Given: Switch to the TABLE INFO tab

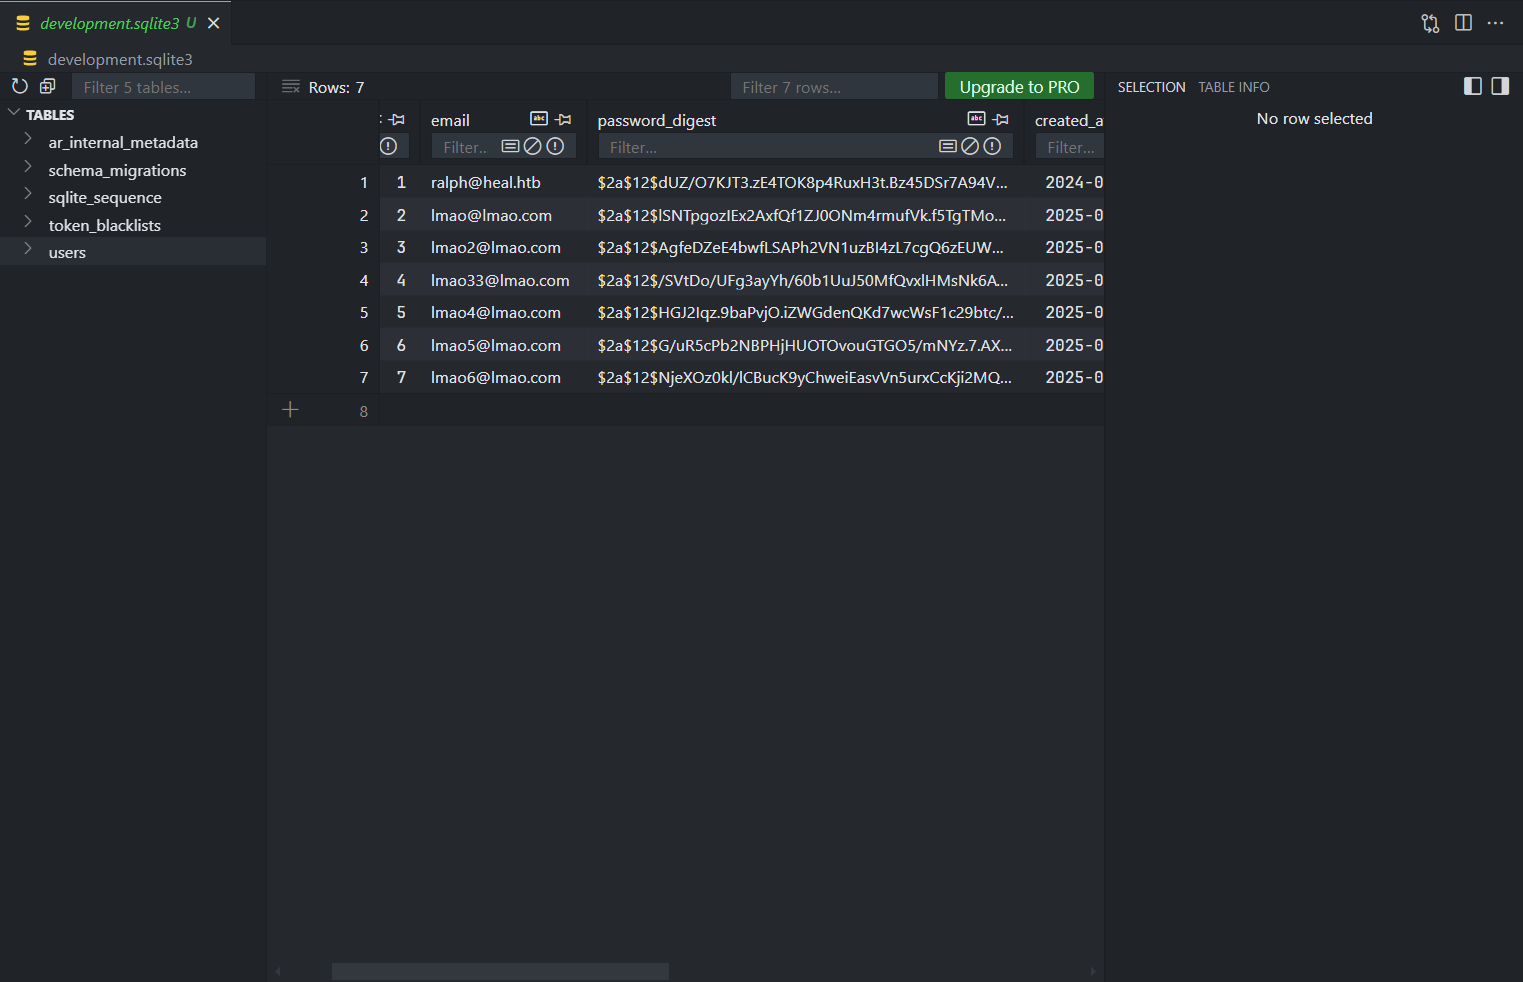Looking at the screenshot, I should 1234,87.
